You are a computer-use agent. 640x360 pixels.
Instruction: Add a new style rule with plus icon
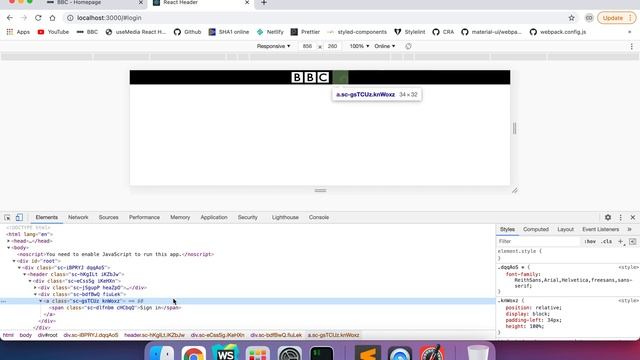tap(620, 241)
